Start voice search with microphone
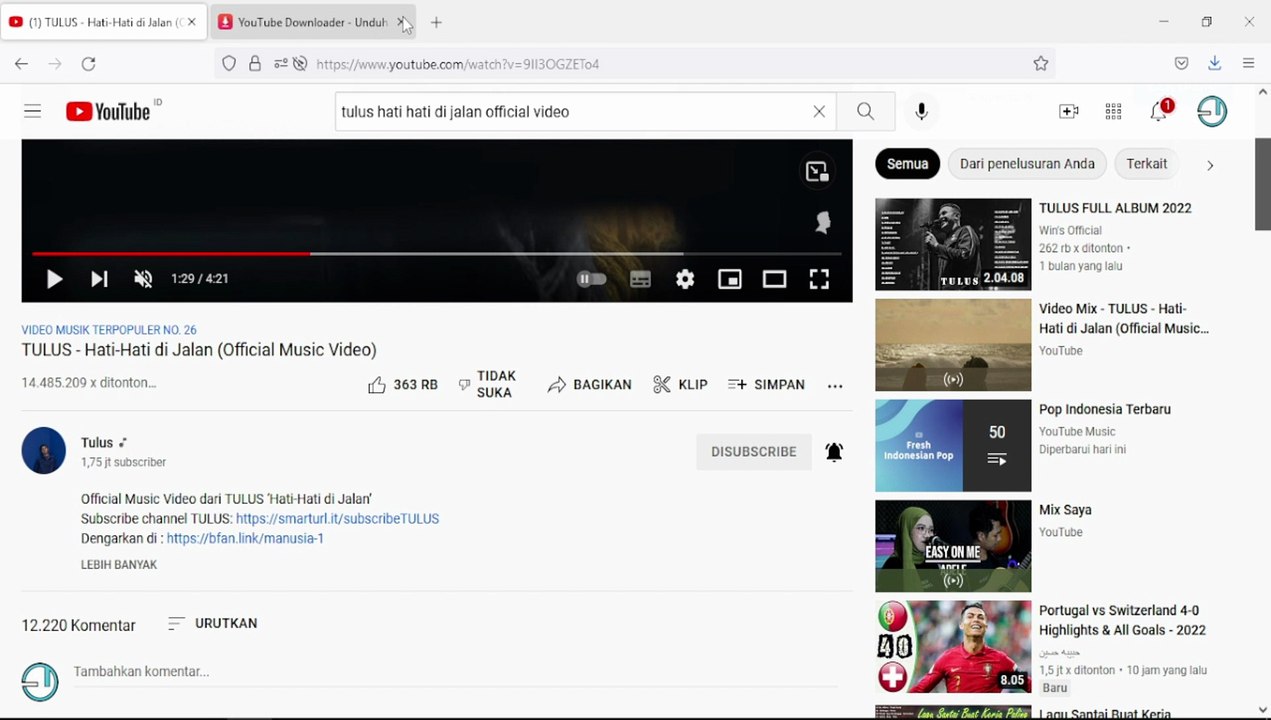 pos(921,111)
